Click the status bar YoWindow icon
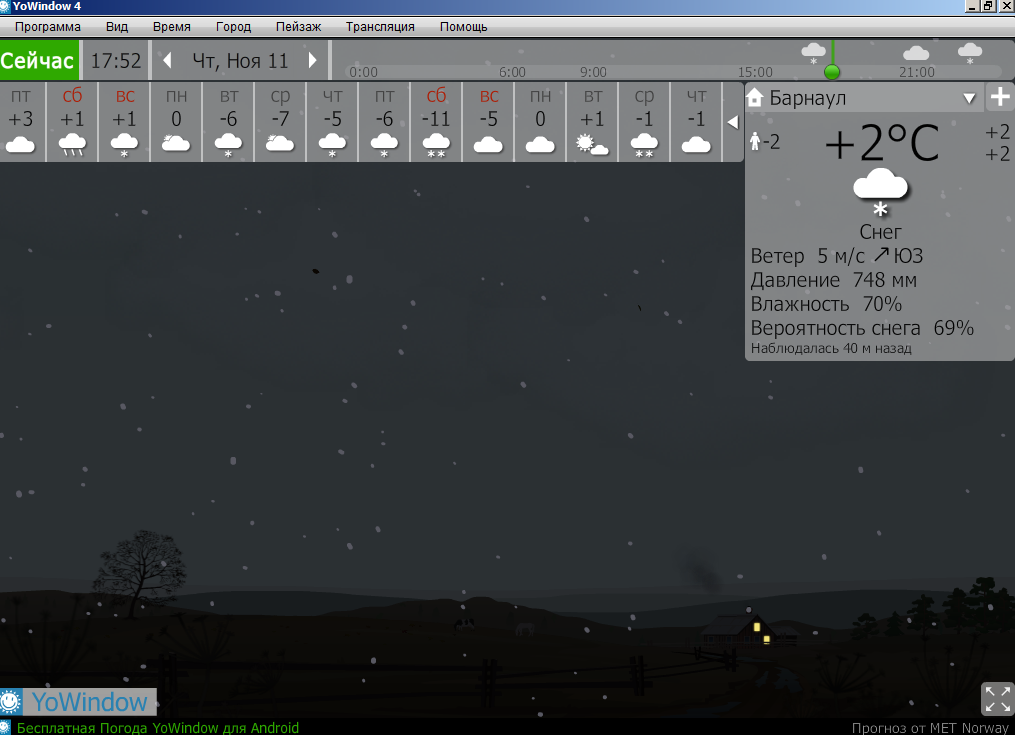The image size is (1015, 735). click(5, 728)
